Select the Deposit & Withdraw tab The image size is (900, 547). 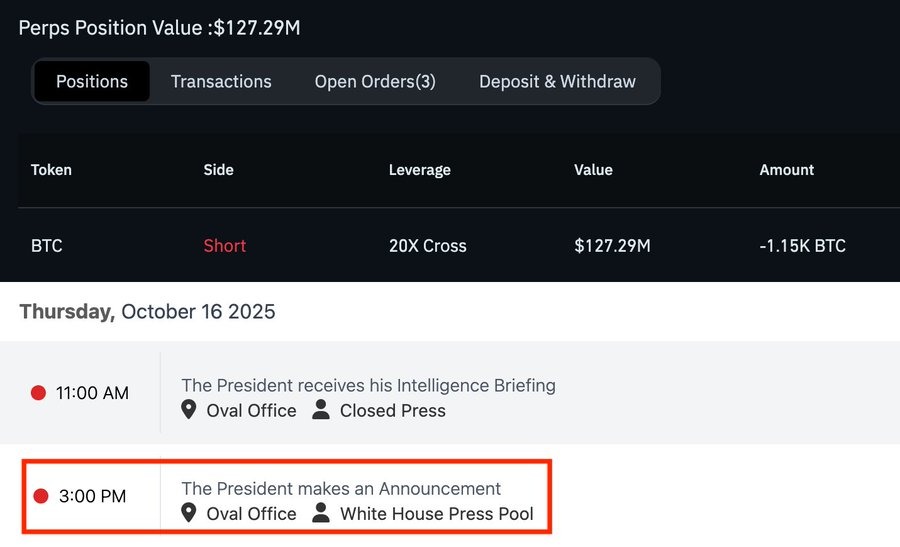point(557,82)
